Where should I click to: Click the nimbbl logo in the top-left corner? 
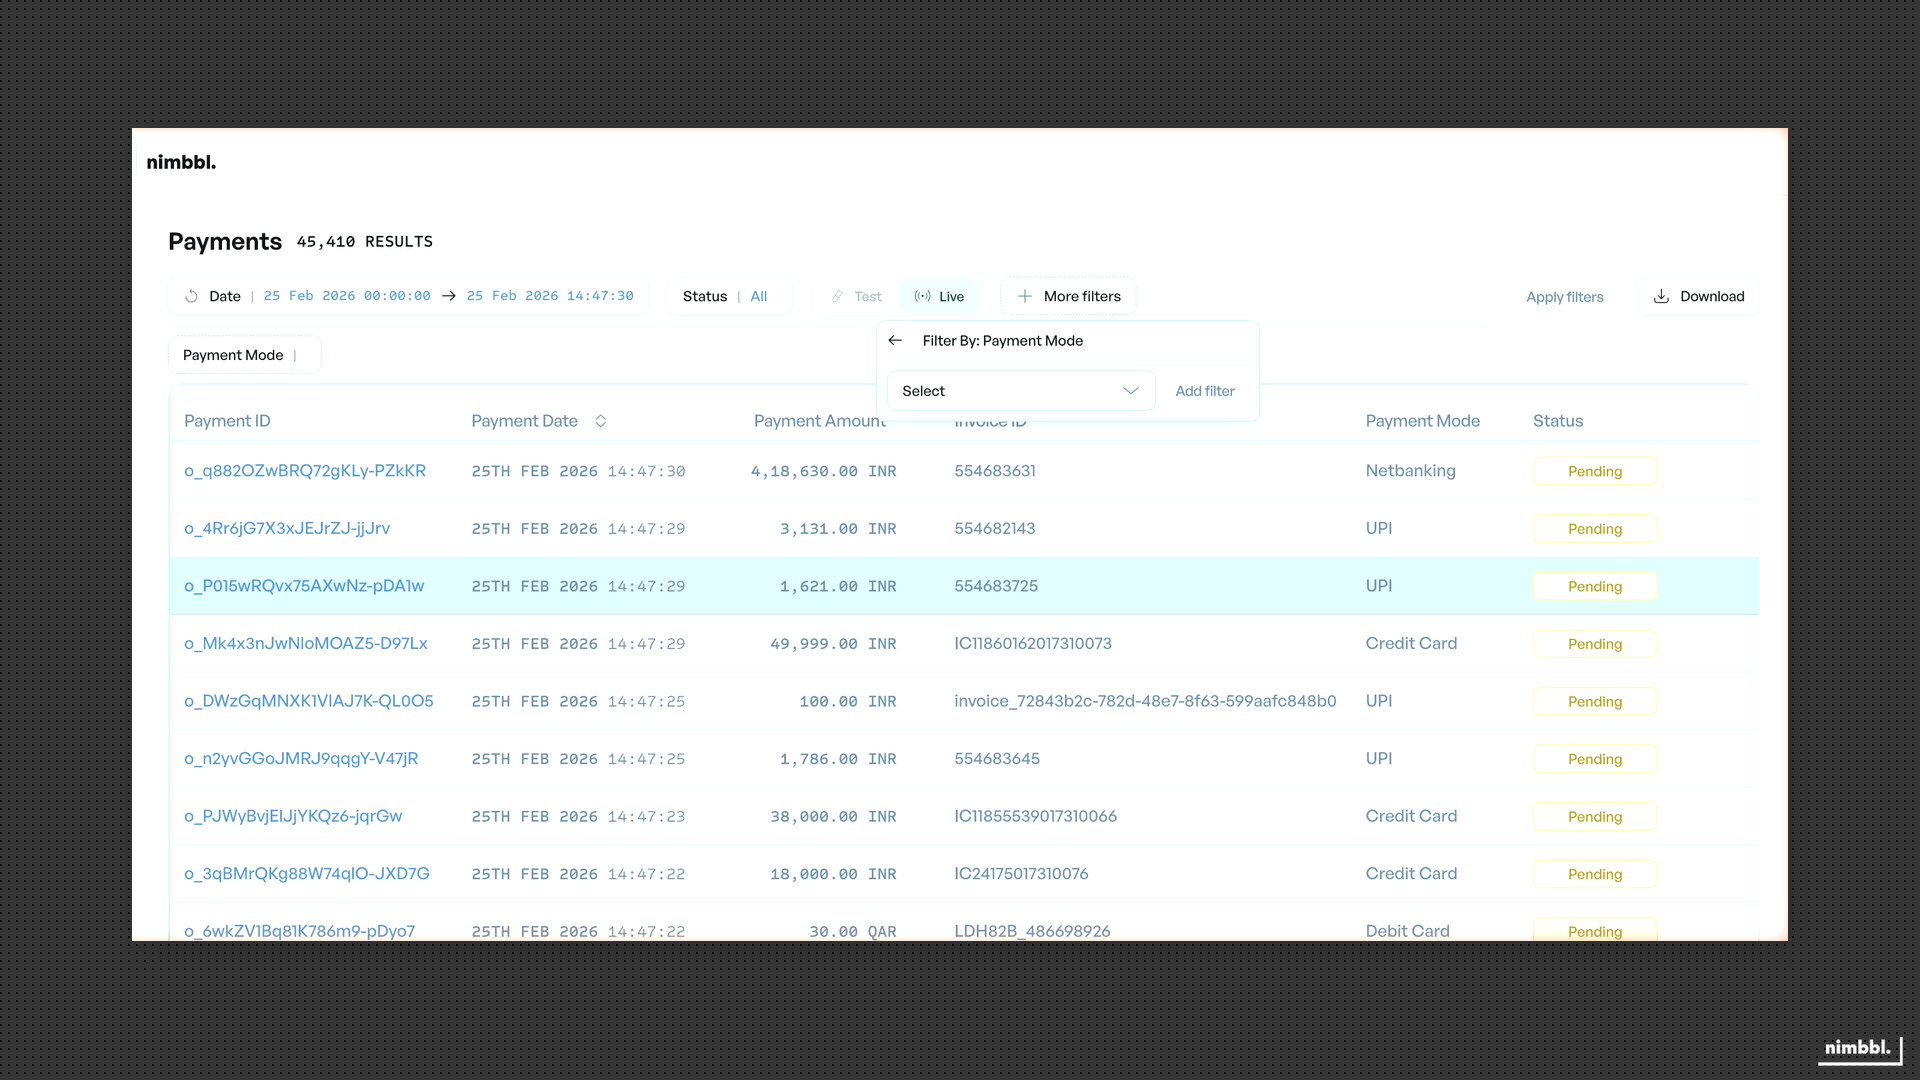(x=181, y=162)
